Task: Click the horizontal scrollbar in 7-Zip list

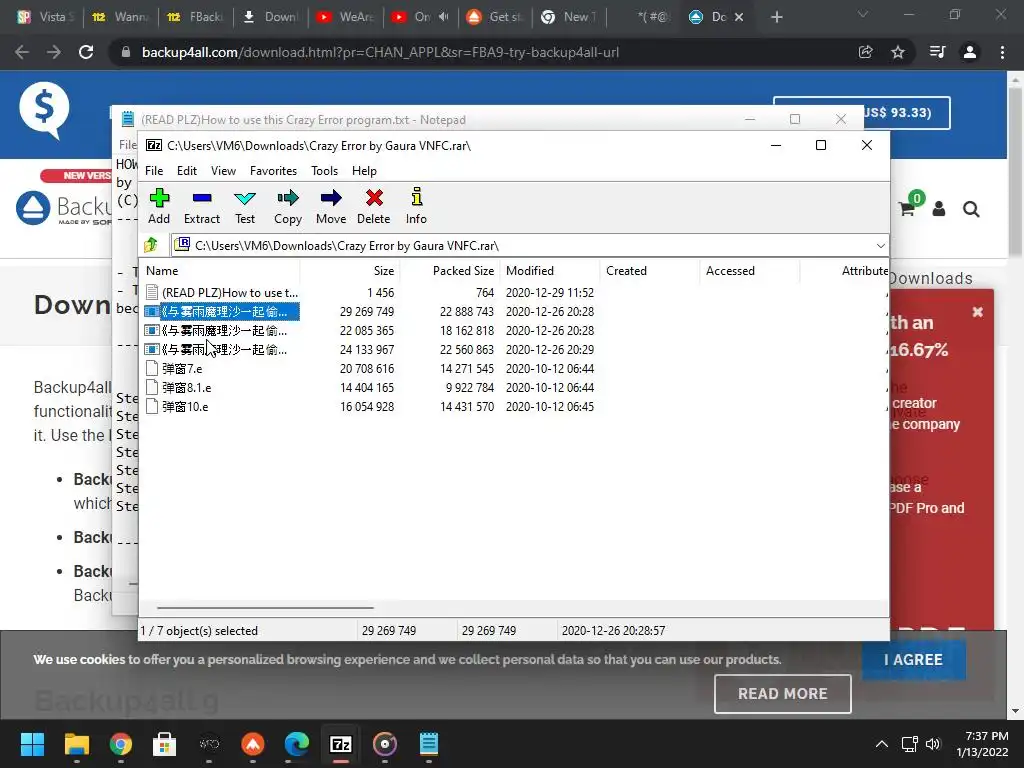Action: click(x=266, y=607)
